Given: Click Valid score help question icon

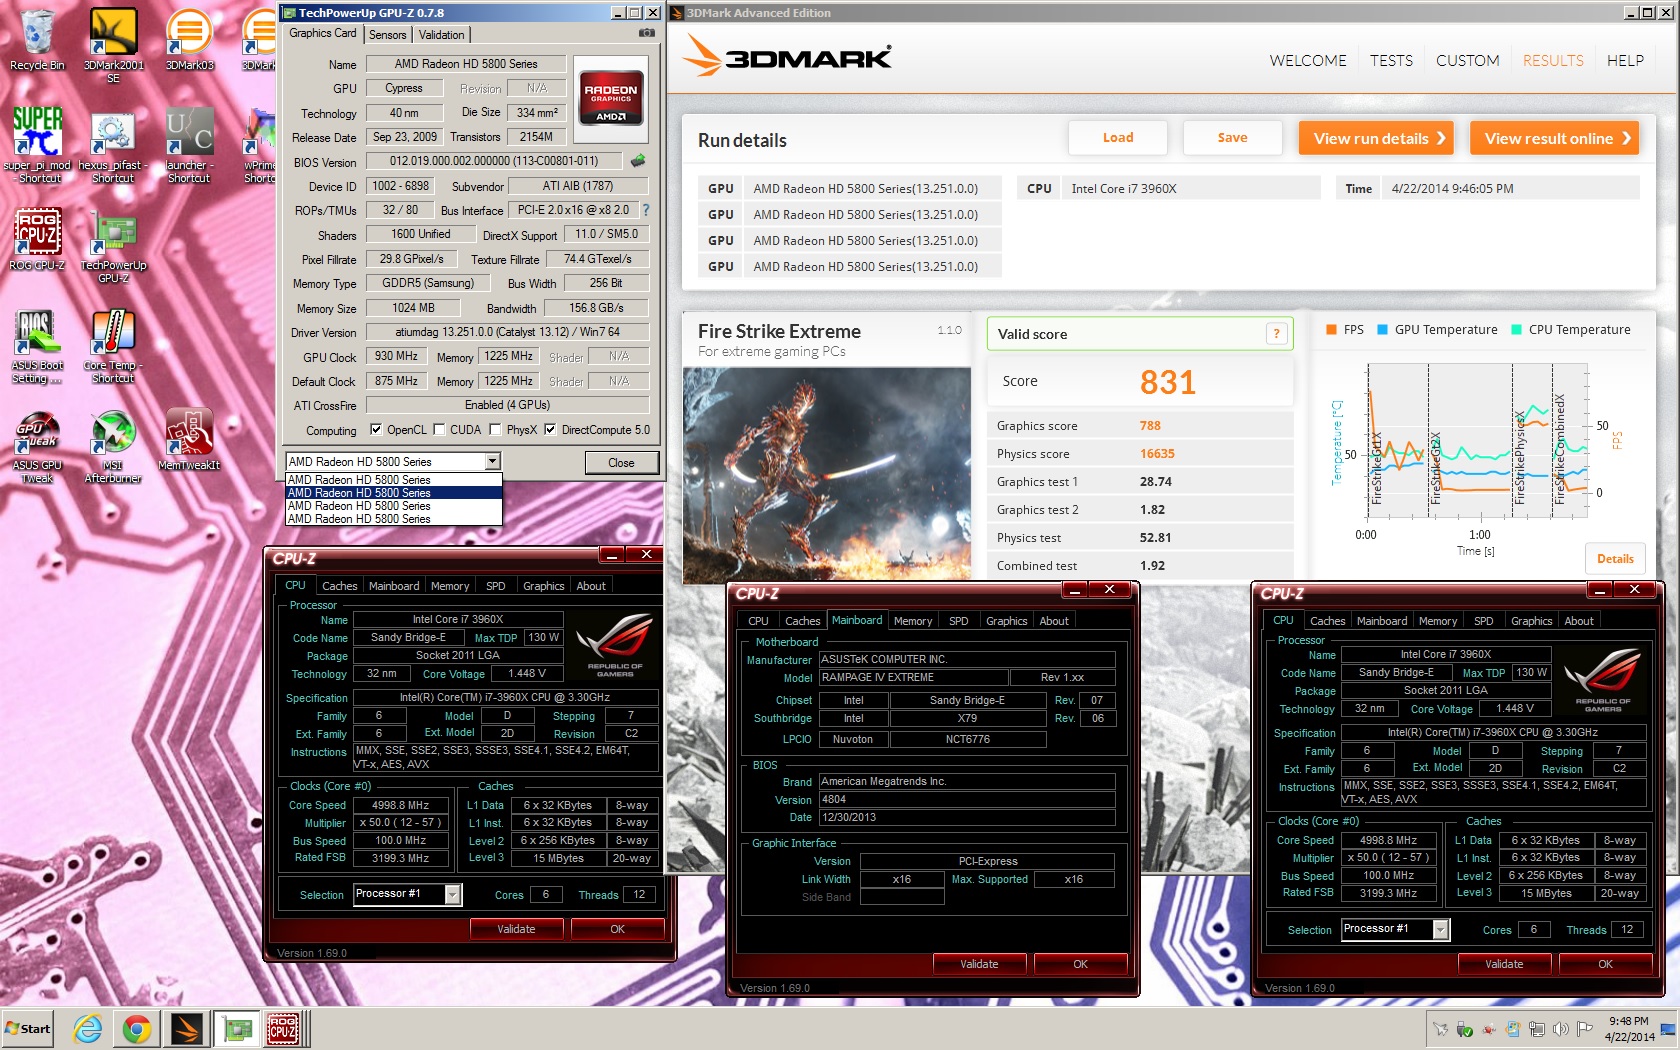Looking at the screenshot, I should 1276,334.
